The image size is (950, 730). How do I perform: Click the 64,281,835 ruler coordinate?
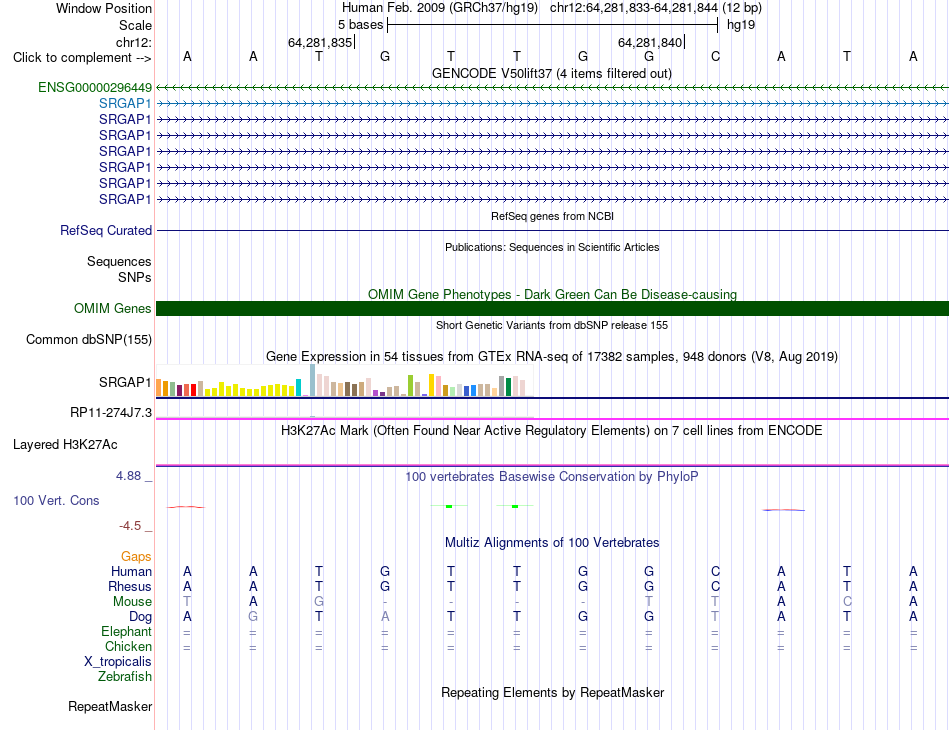coord(319,42)
